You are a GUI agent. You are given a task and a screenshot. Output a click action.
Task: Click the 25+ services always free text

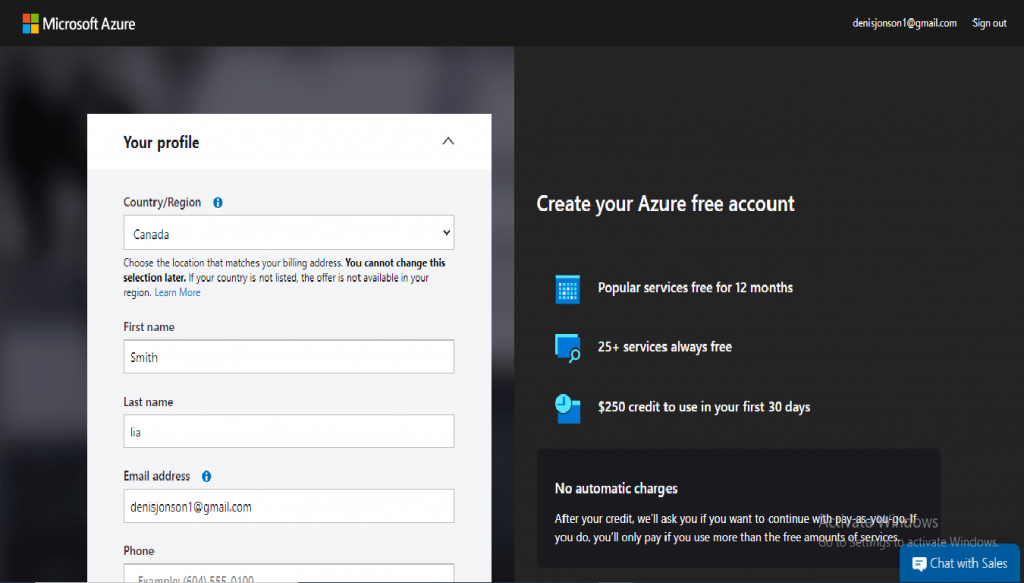click(665, 347)
